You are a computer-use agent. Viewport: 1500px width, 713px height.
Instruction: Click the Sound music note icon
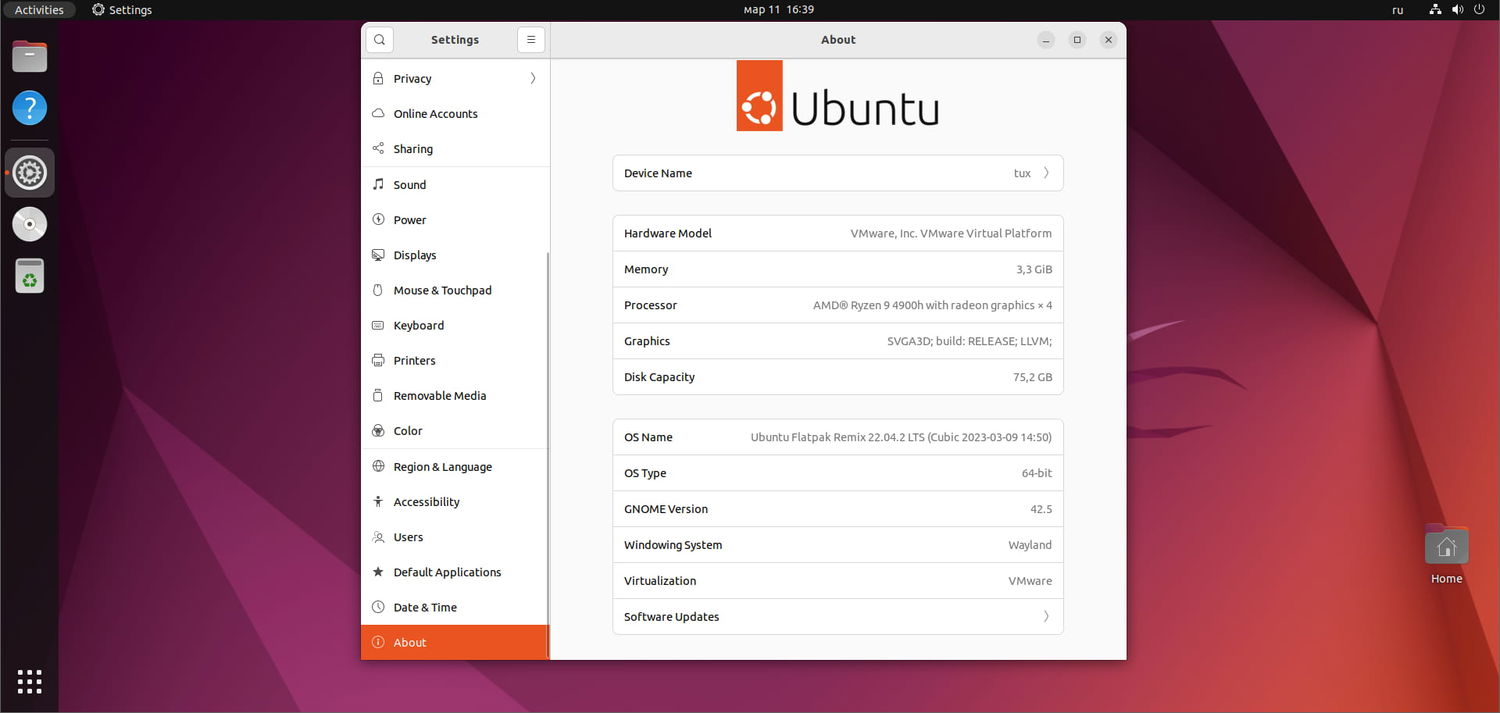(x=378, y=184)
